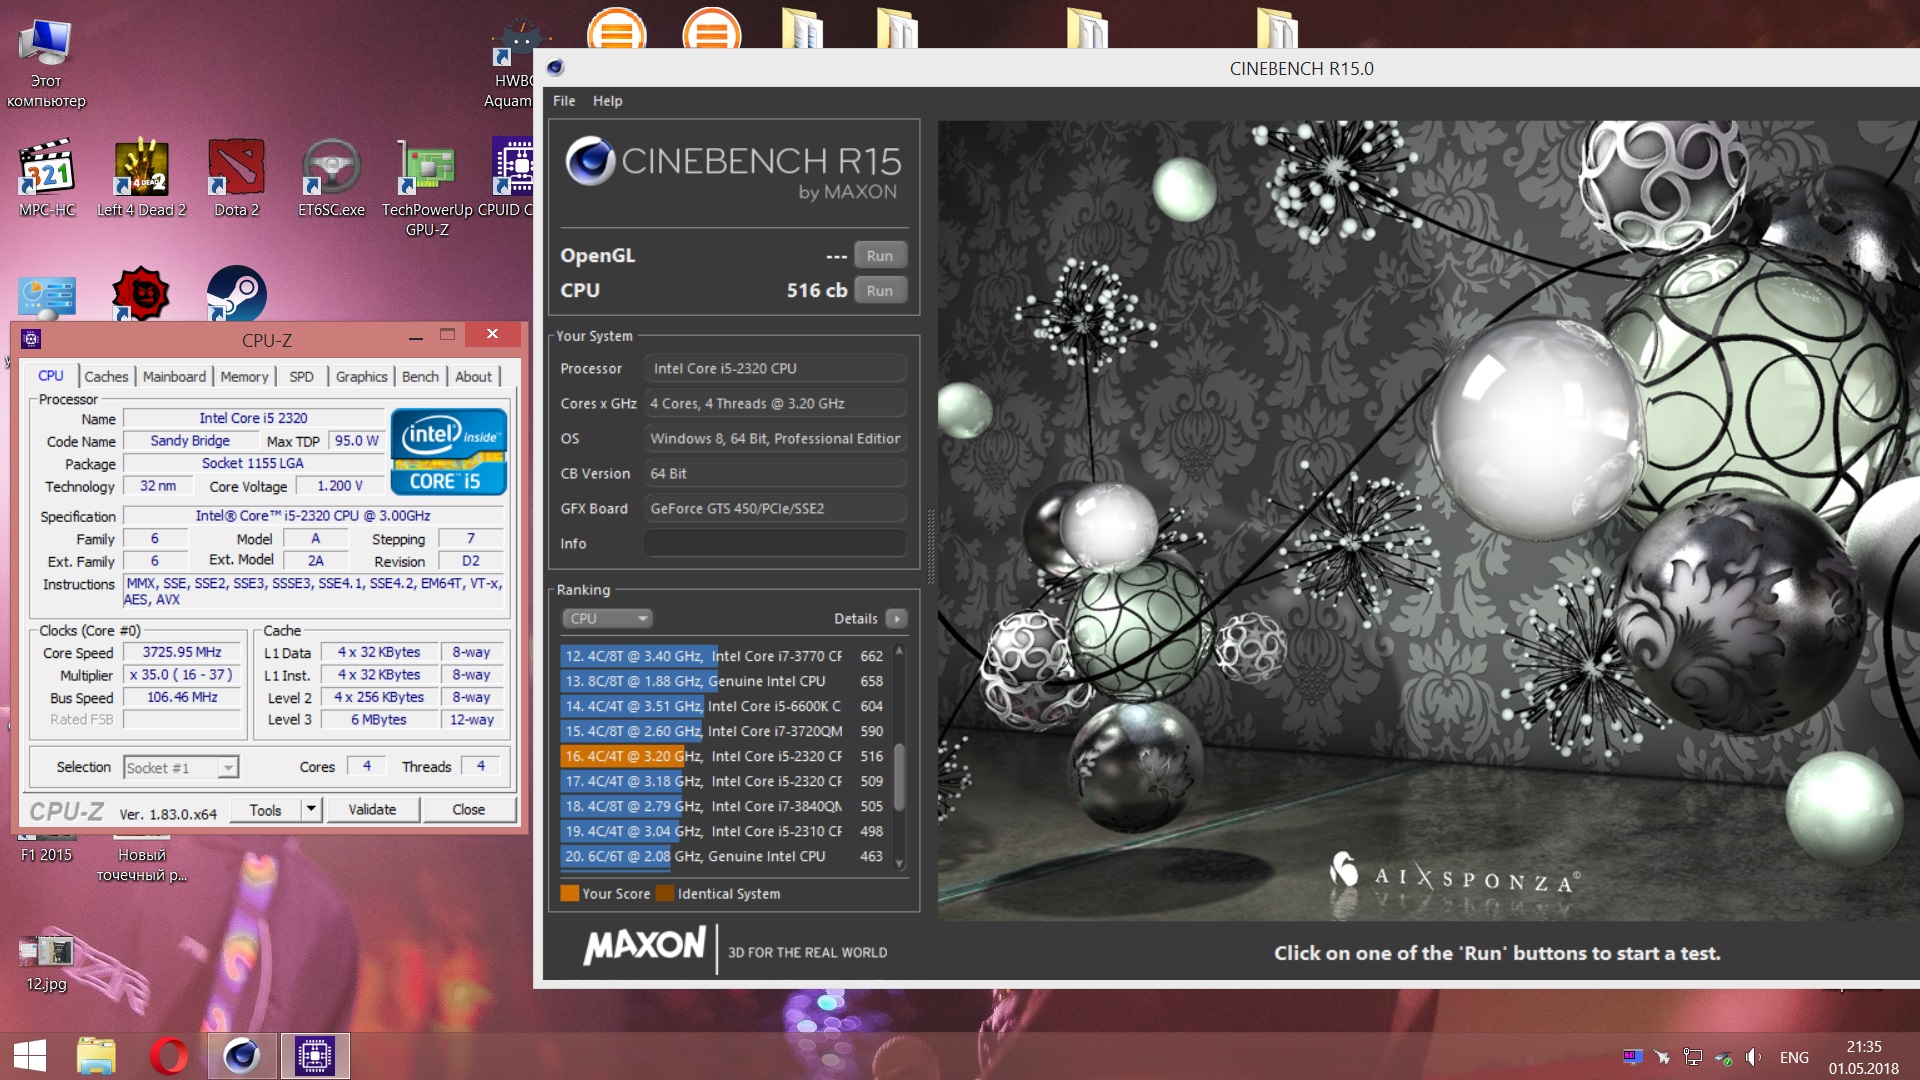Select ranking row 12 Core i7-3770

[x=724, y=656]
